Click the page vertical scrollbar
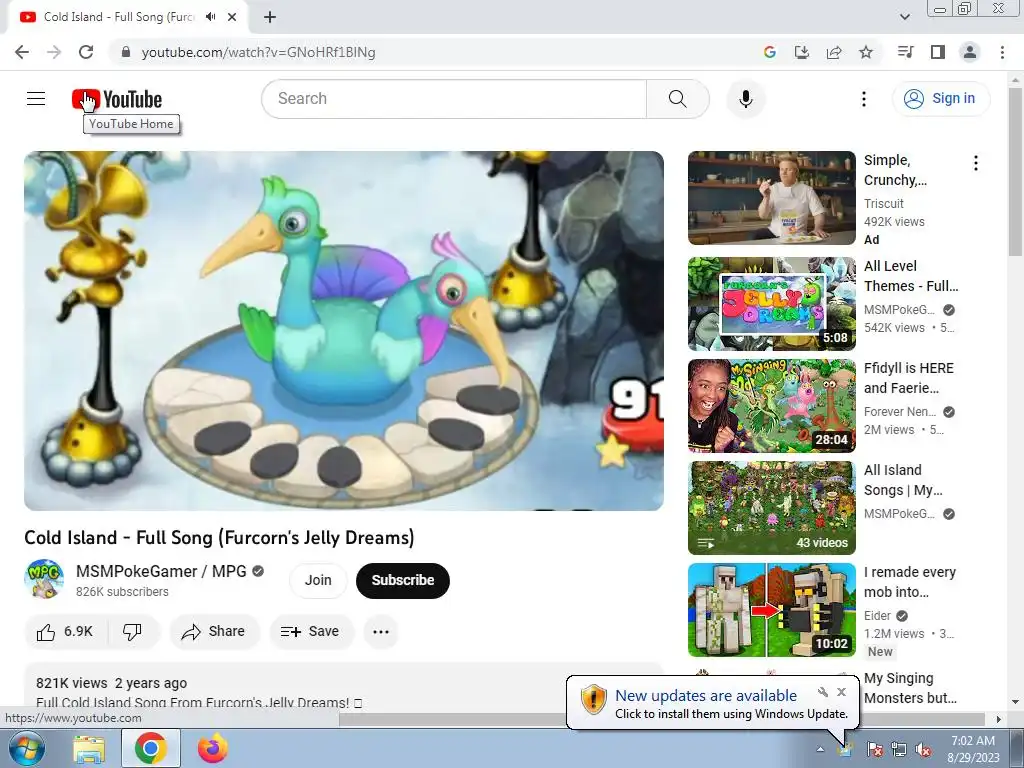Viewport: 1024px width, 768px height. pyautogui.click(x=1016, y=172)
